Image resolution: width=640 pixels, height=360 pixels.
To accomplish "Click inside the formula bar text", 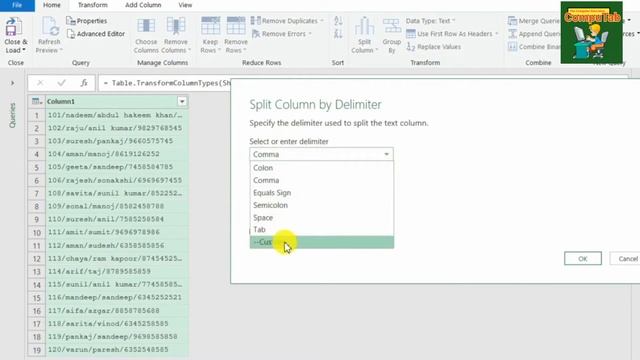I will point(167,83).
